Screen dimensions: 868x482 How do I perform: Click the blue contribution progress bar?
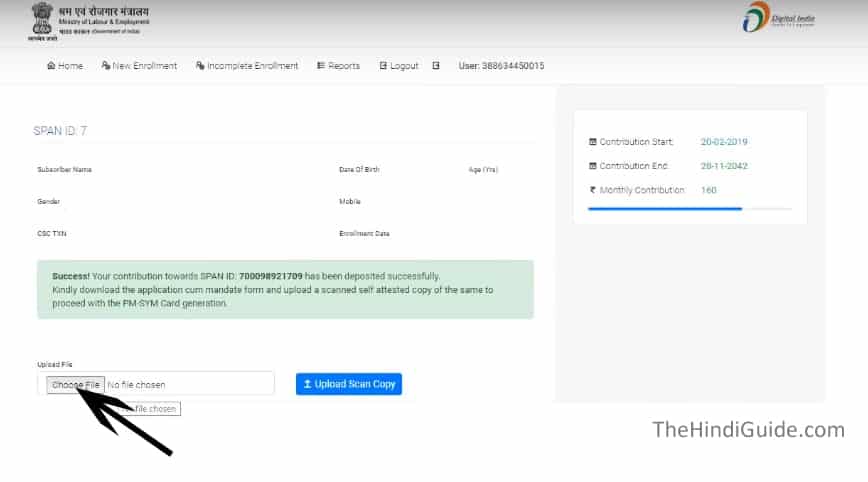(x=665, y=209)
